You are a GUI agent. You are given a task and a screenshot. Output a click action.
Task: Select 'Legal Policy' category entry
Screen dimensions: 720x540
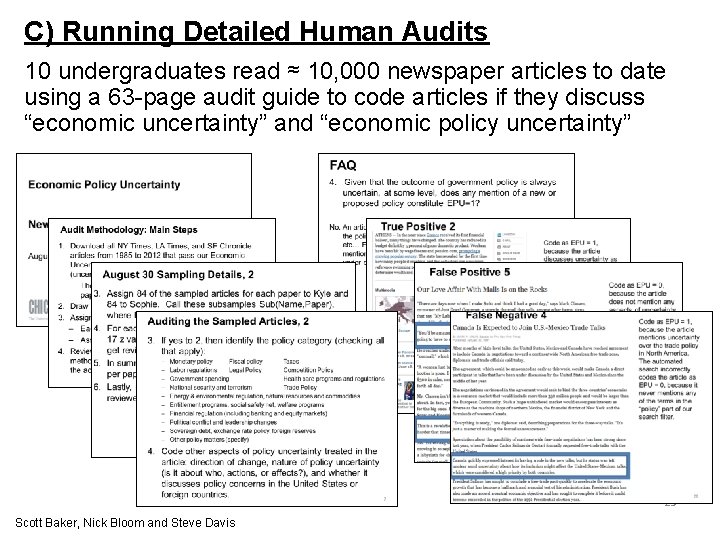click(245, 370)
